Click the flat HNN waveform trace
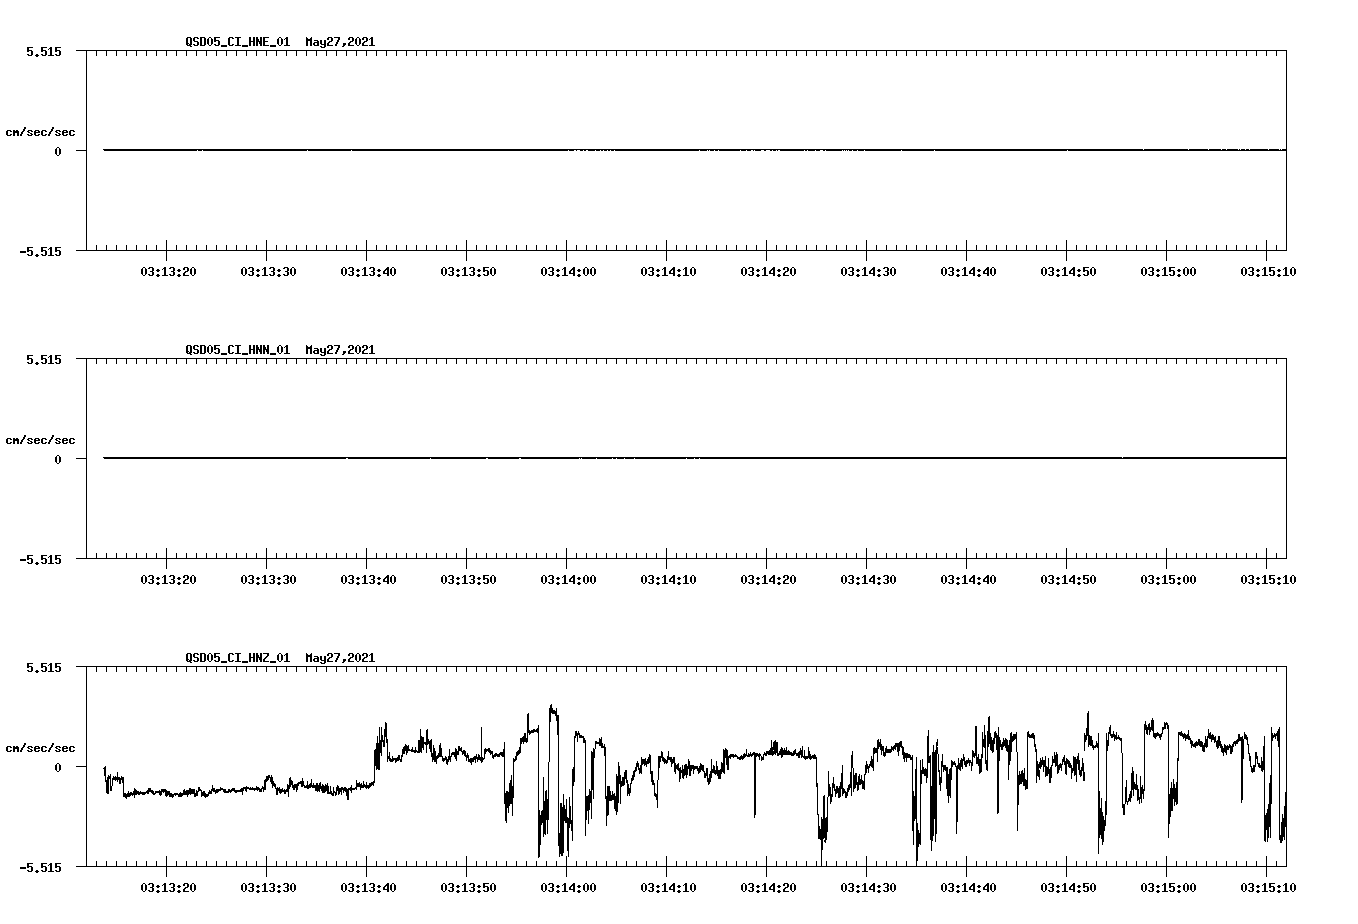This screenshot has width=1358, height=924. point(600,458)
